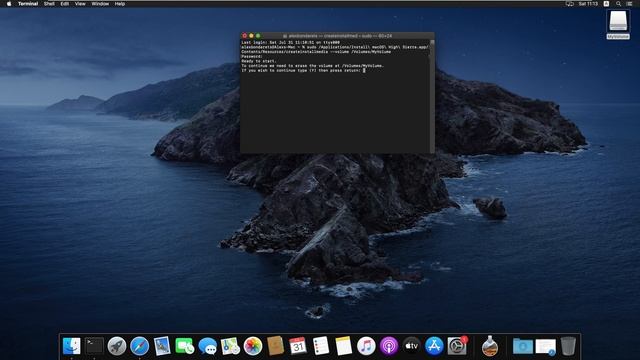
Task: Open Spotlight search magnifier icon
Action: click(x=618, y=4)
